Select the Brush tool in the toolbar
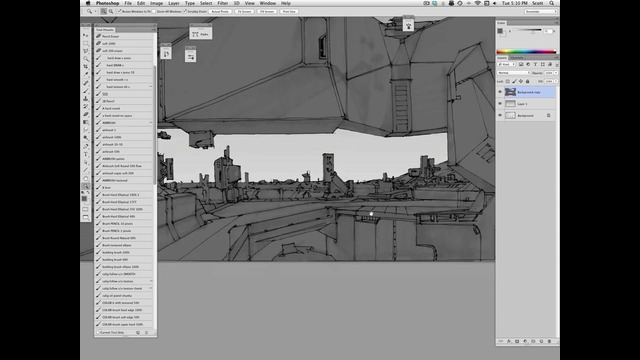This screenshot has width=640, height=360. coord(86,91)
